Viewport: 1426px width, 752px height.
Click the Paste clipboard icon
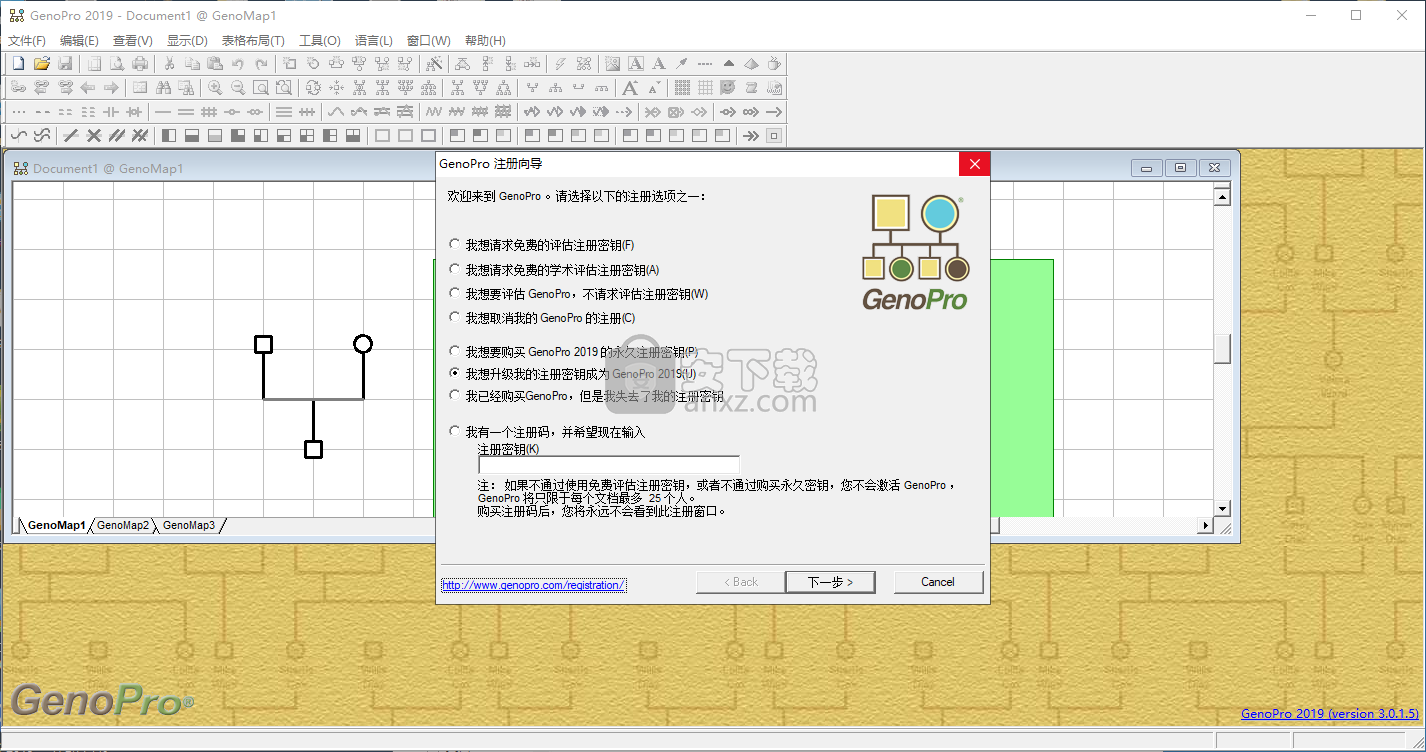tap(215, 63)
